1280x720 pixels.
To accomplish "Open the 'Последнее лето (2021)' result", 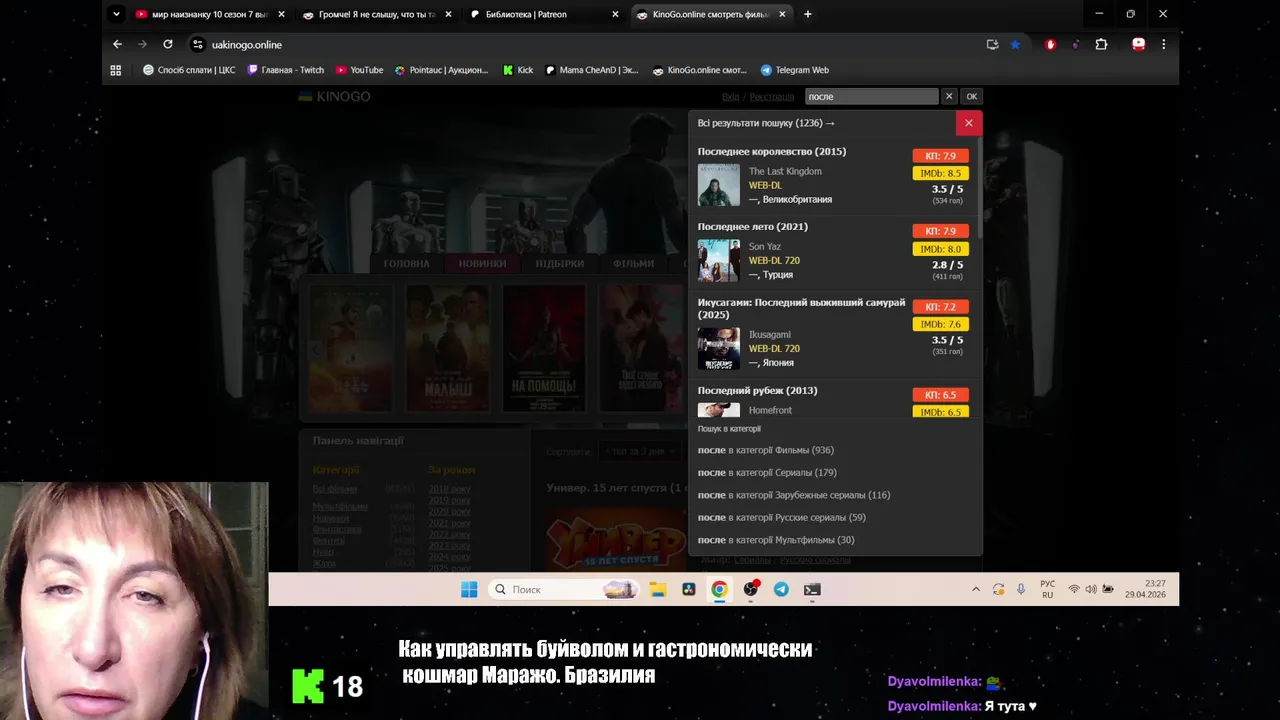I will [x=753, y=226].
